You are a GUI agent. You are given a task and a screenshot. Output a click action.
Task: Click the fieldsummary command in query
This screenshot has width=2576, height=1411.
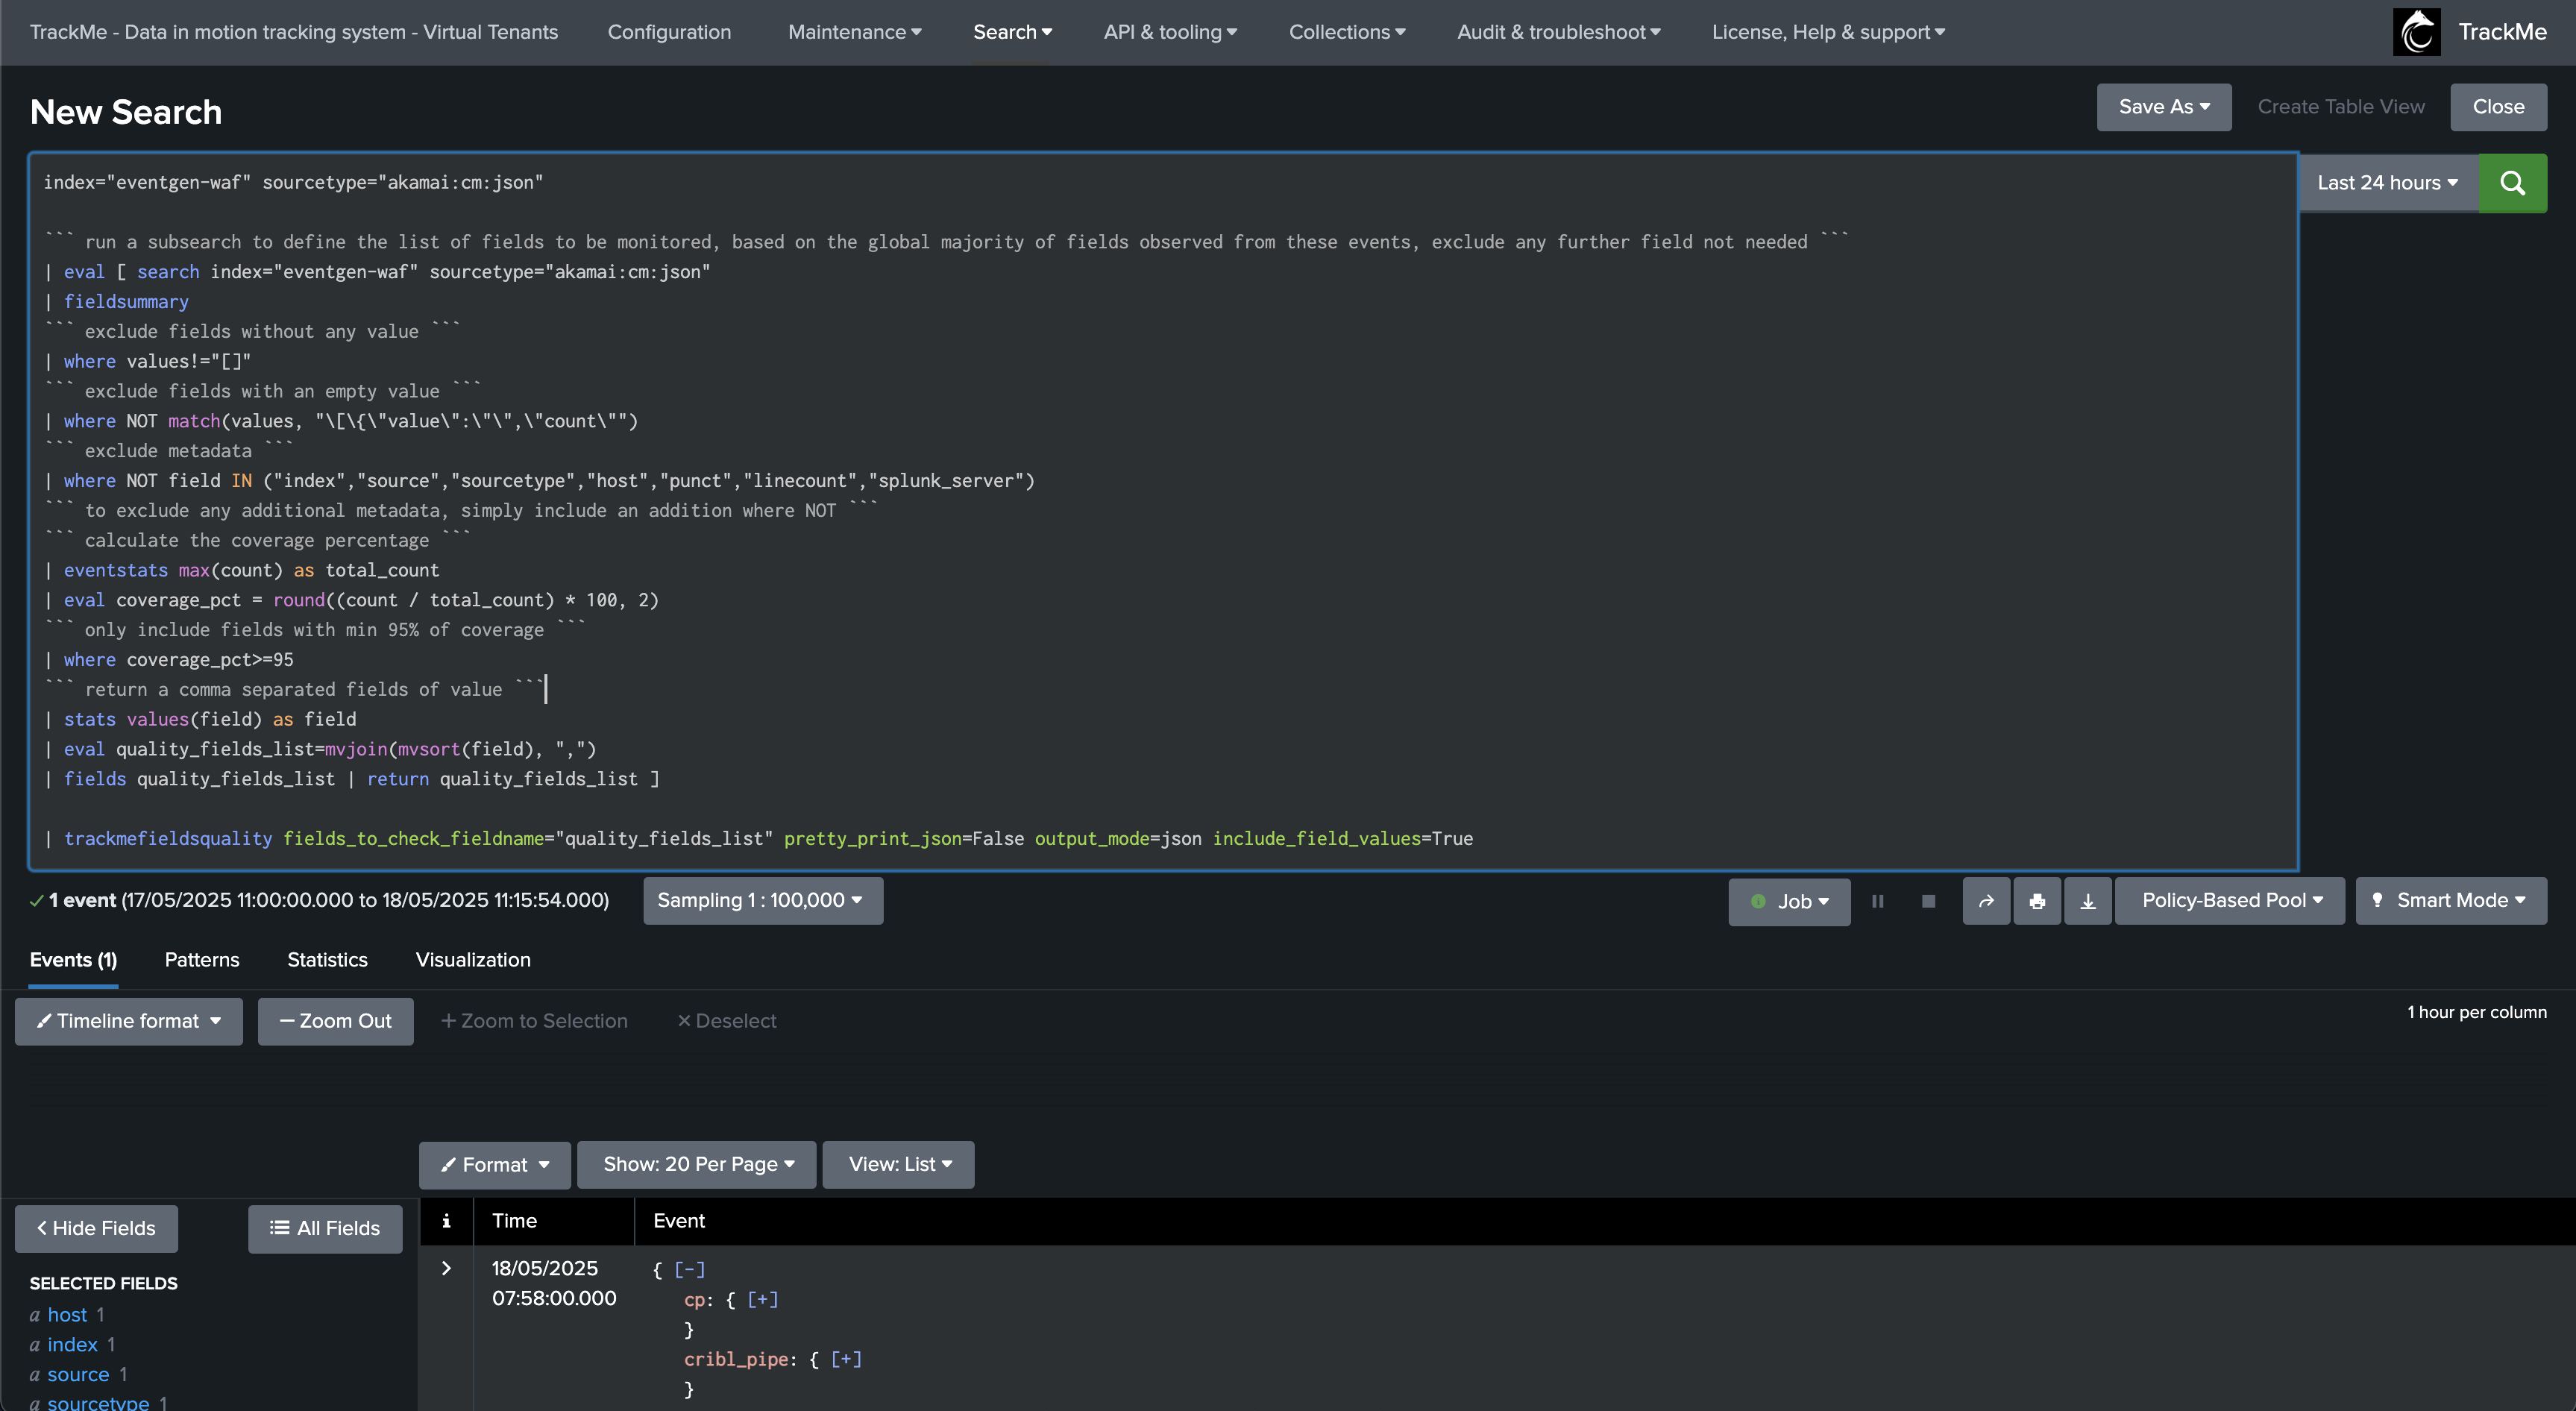126,302
